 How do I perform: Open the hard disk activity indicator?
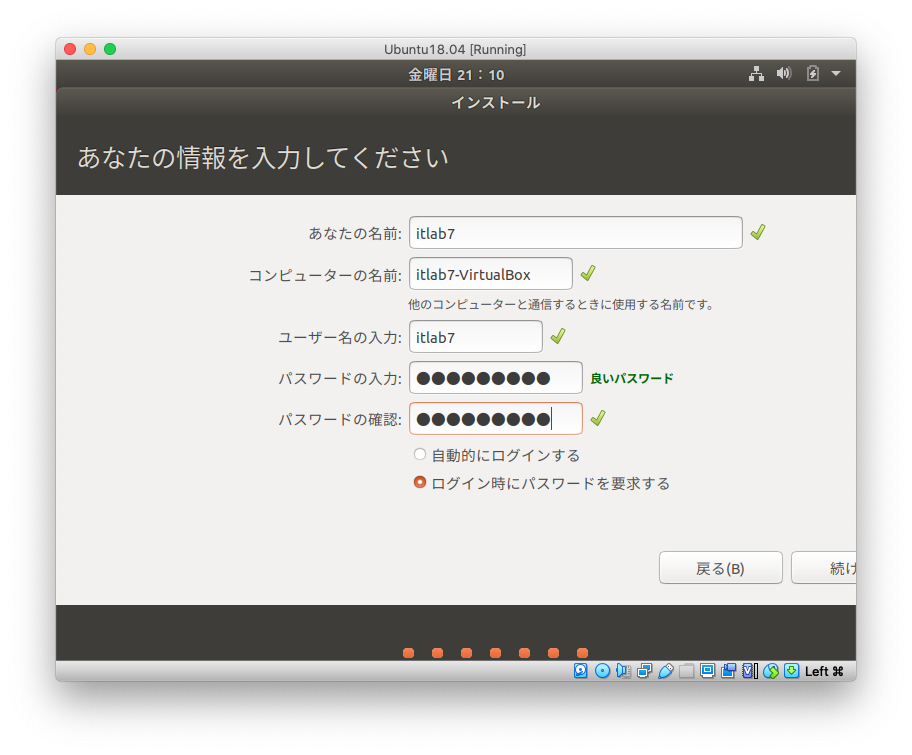(x=580, y=671)
